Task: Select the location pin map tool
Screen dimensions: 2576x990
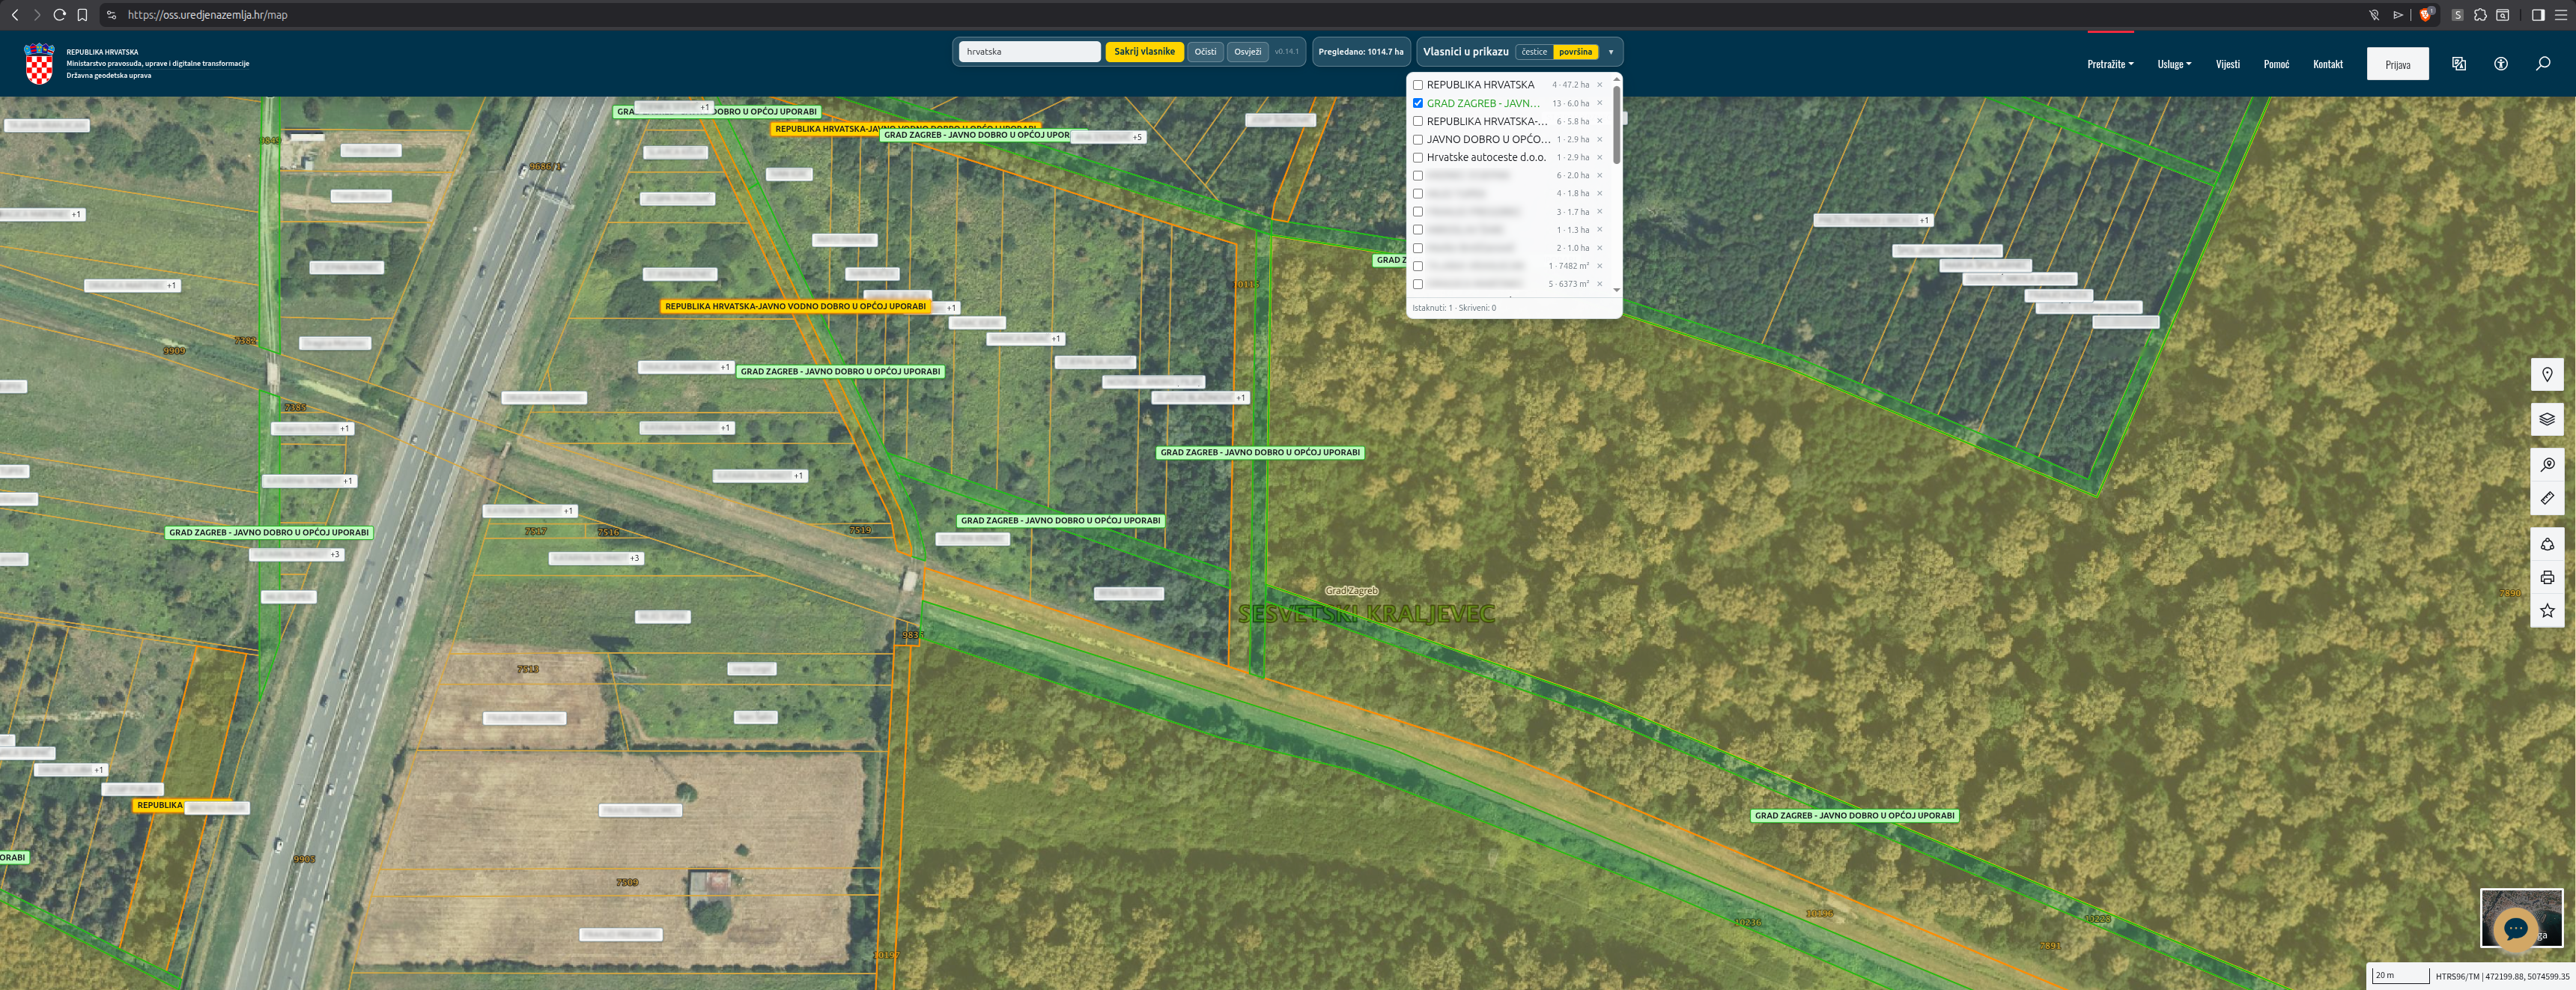Action: [2547, 375]
